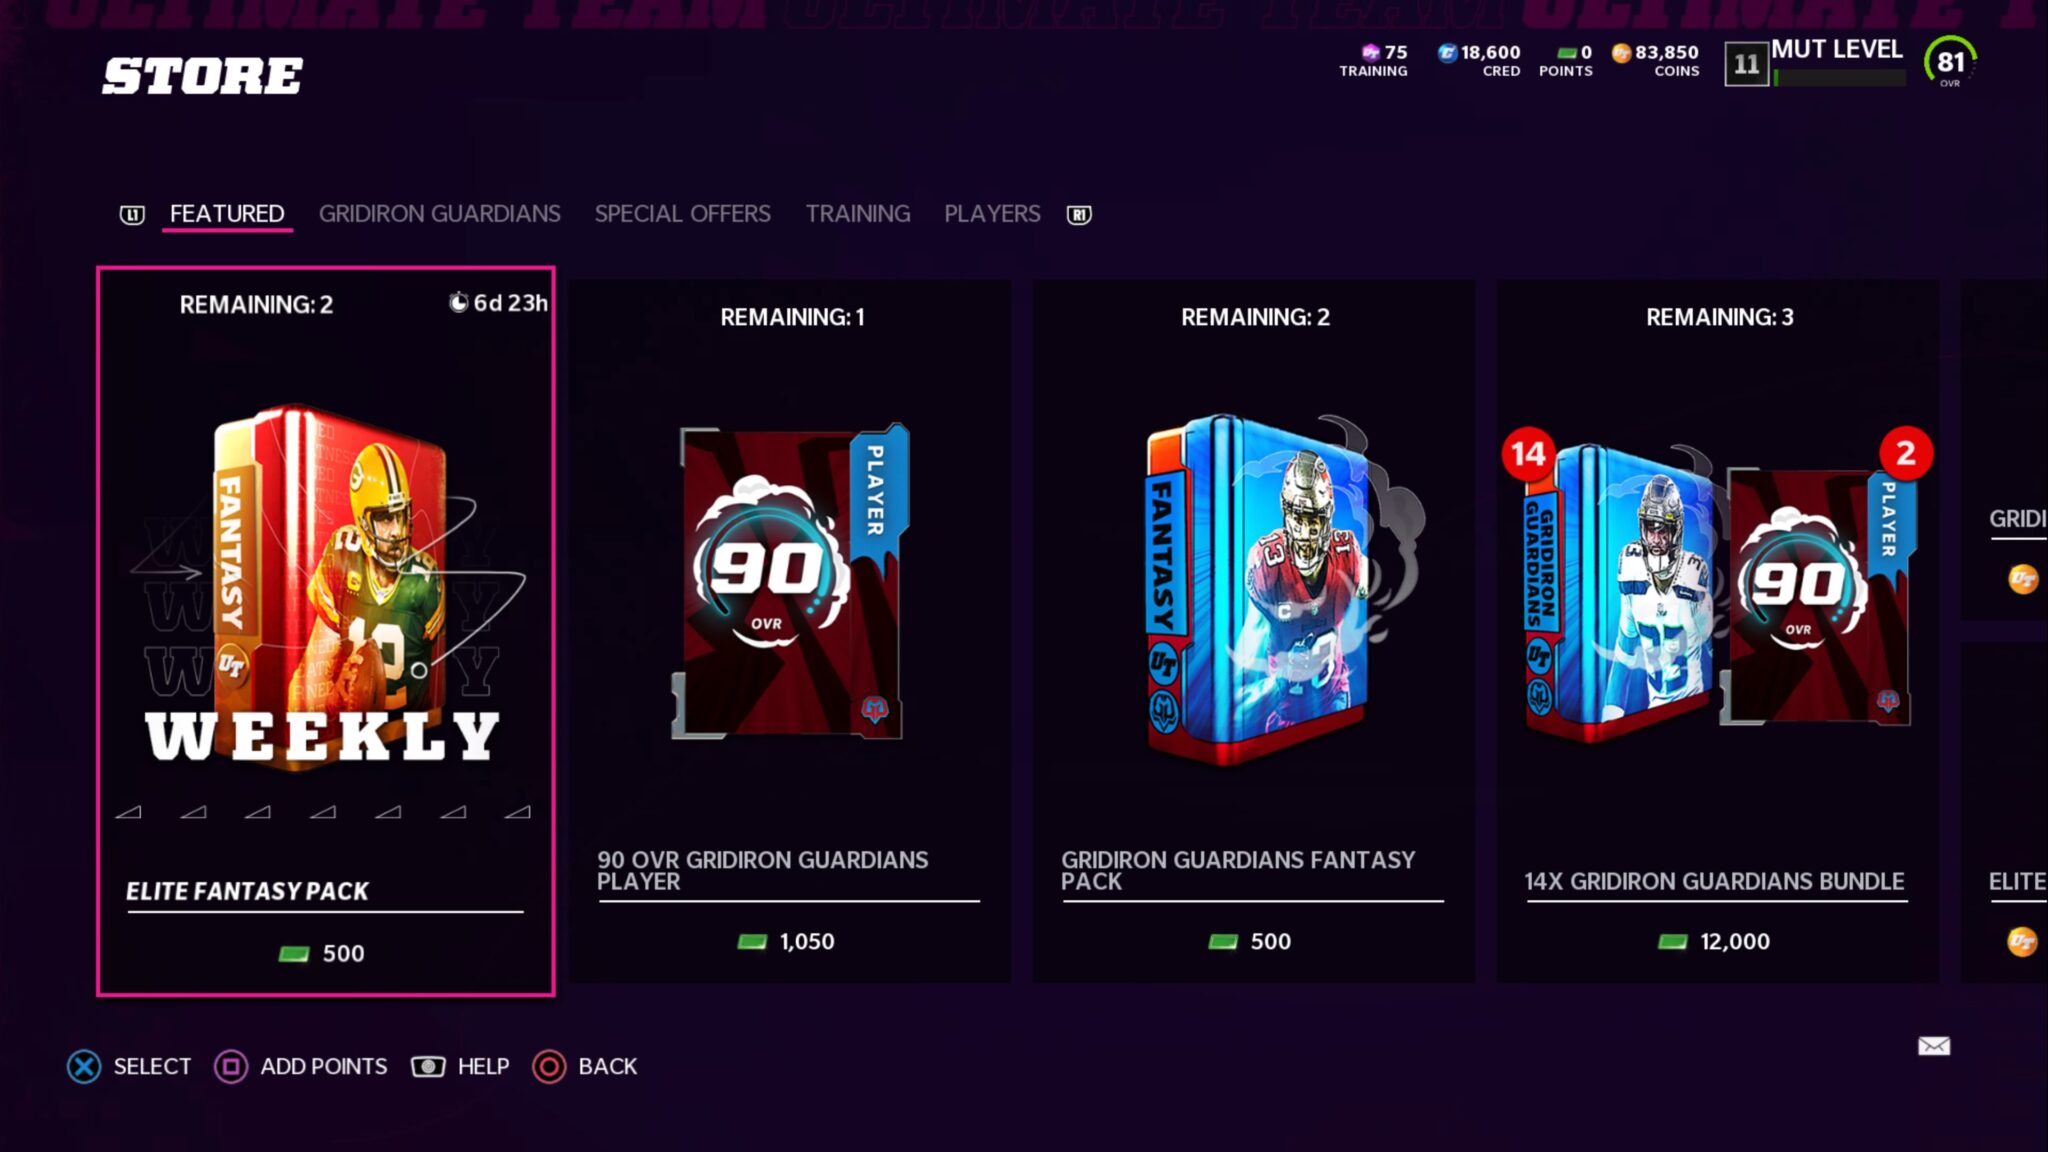
Task: Select the 14X Gridiron Guardians Bundle
Action: 1717,631
